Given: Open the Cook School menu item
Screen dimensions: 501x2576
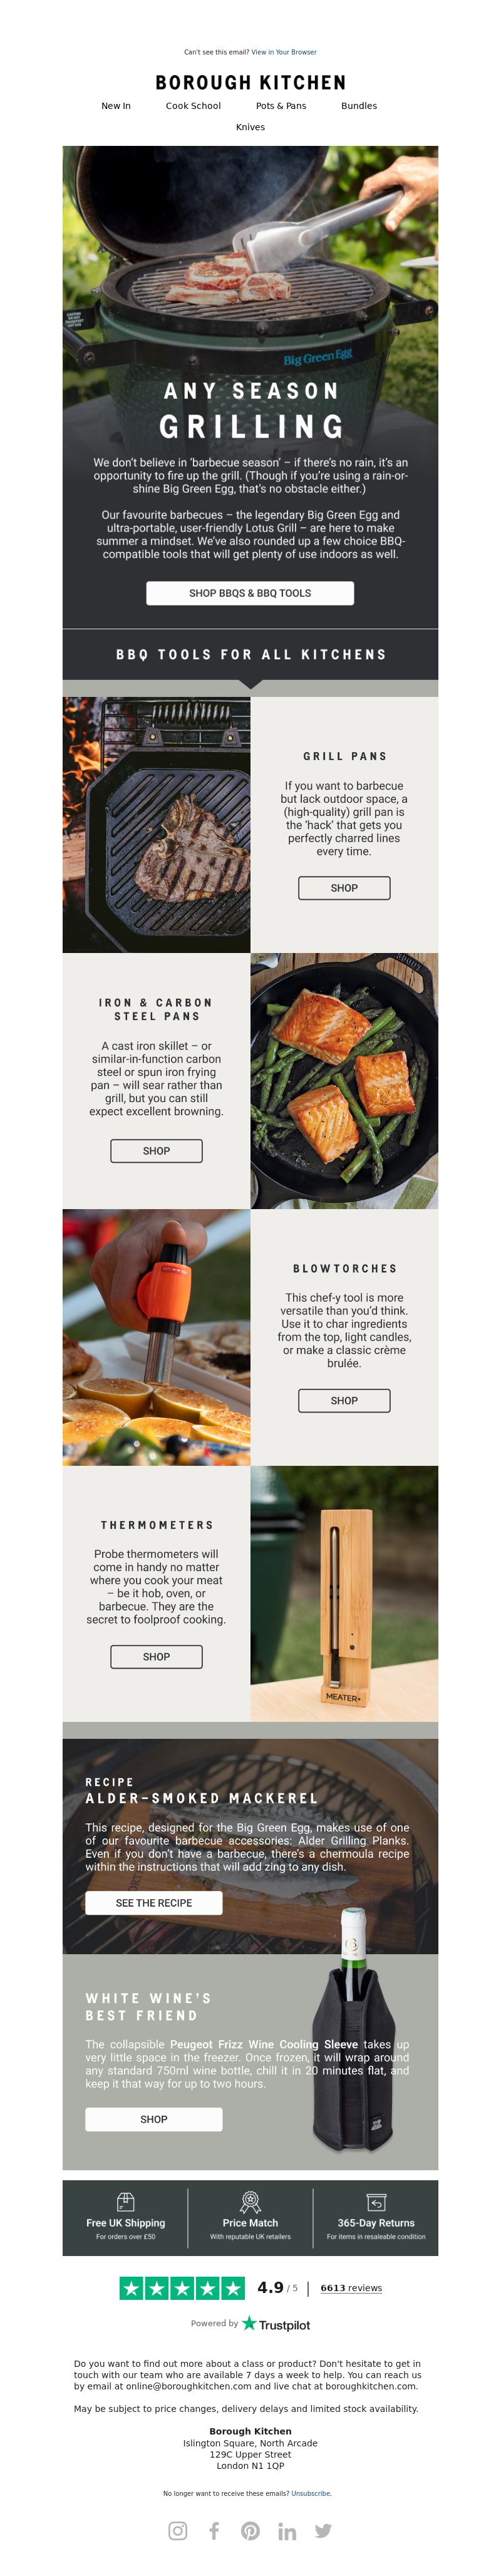Looking at the screenshot, I should 193,105.
